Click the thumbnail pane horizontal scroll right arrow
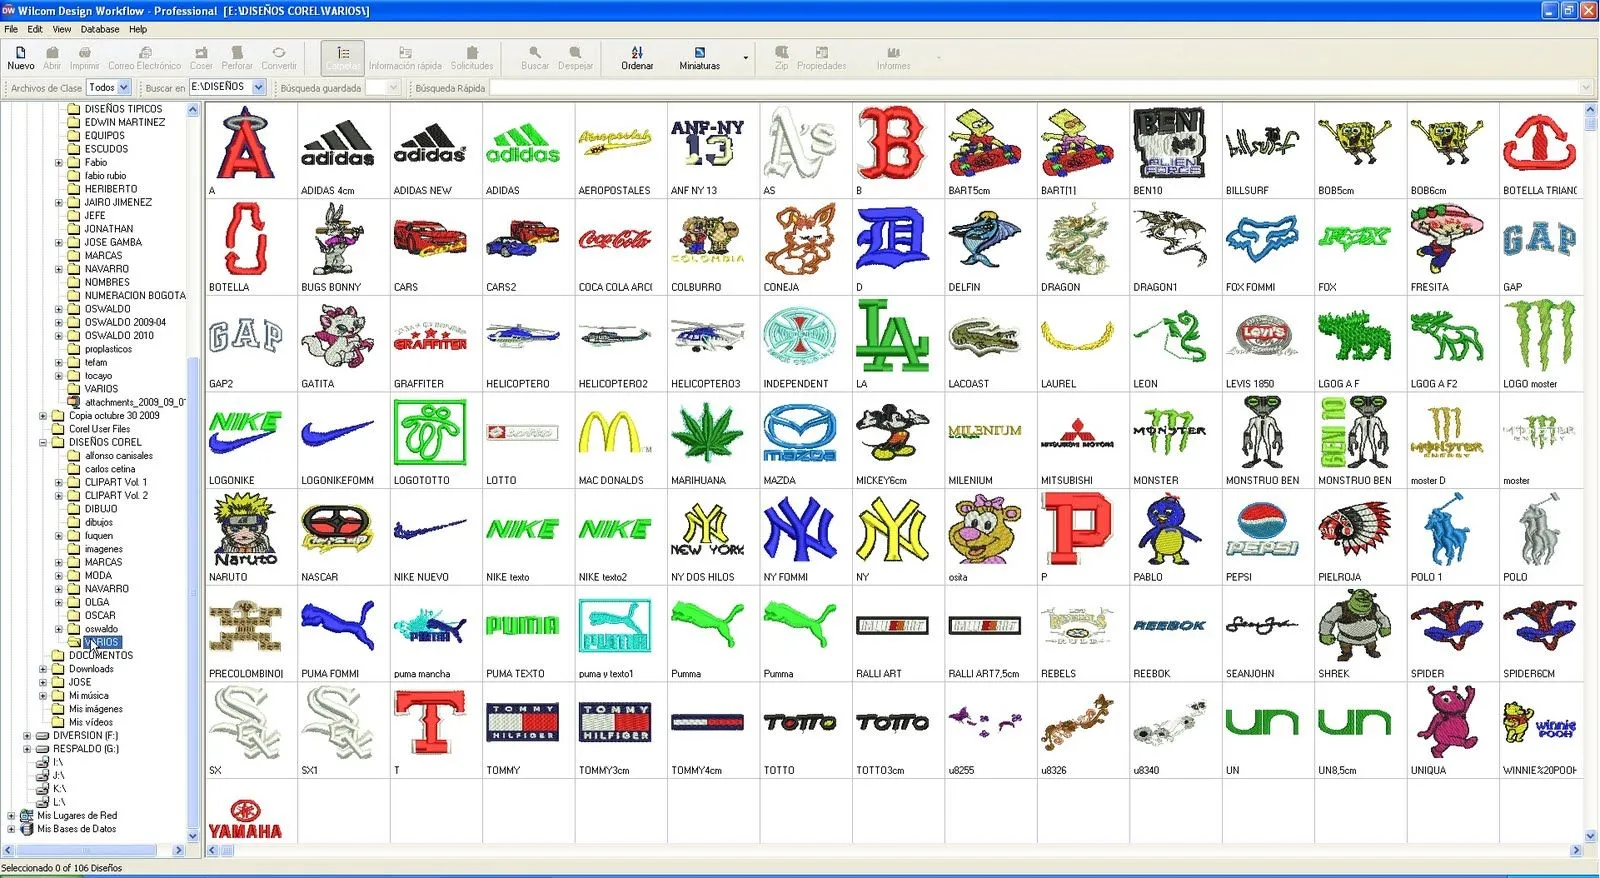 tap(1576, 850)
